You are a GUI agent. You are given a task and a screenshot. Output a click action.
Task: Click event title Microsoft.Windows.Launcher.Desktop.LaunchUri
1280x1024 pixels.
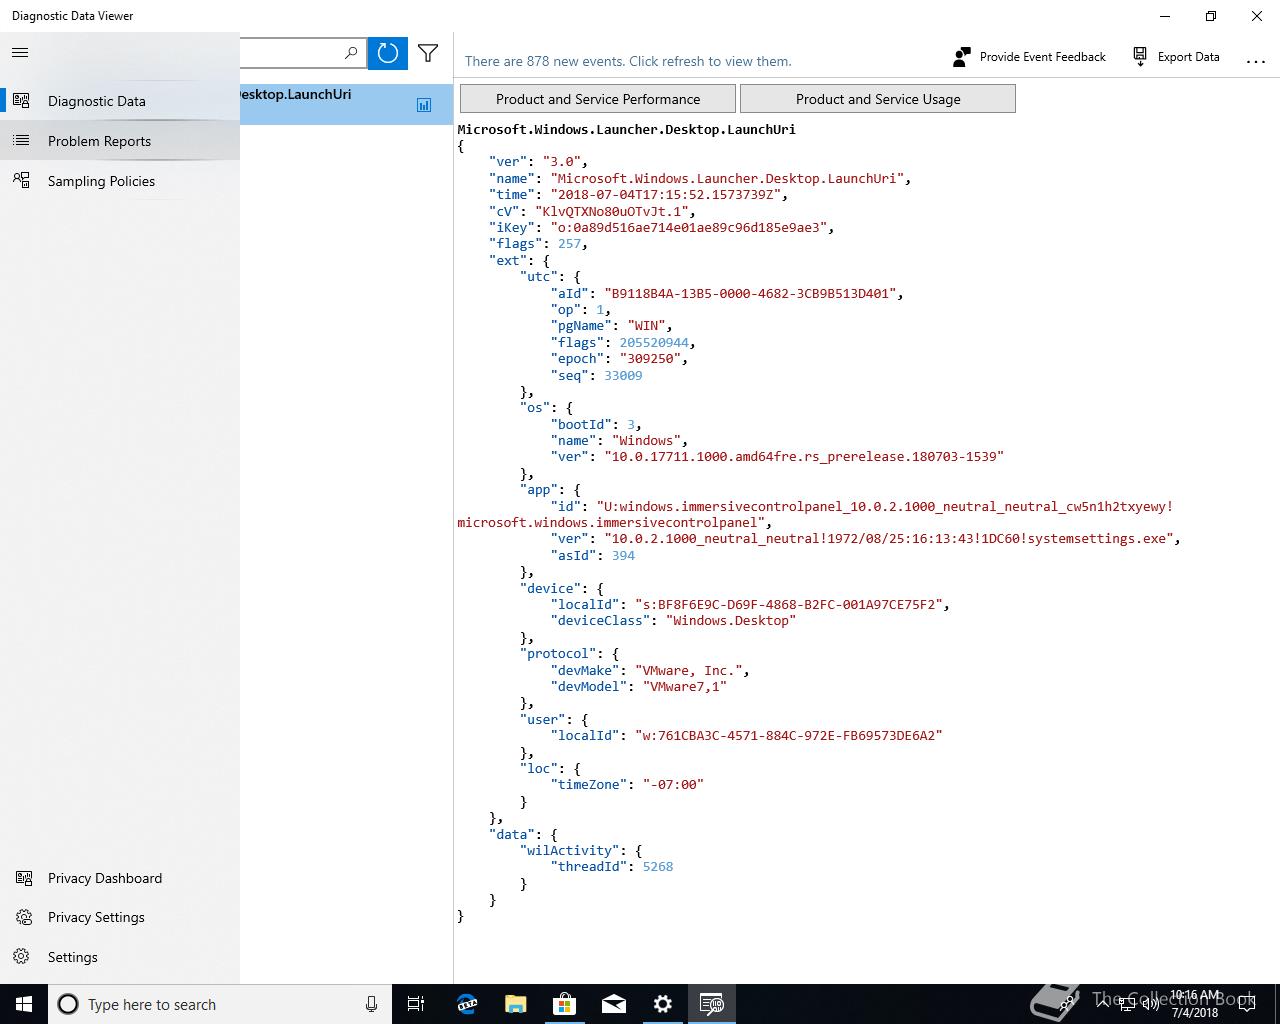point(627,129)
